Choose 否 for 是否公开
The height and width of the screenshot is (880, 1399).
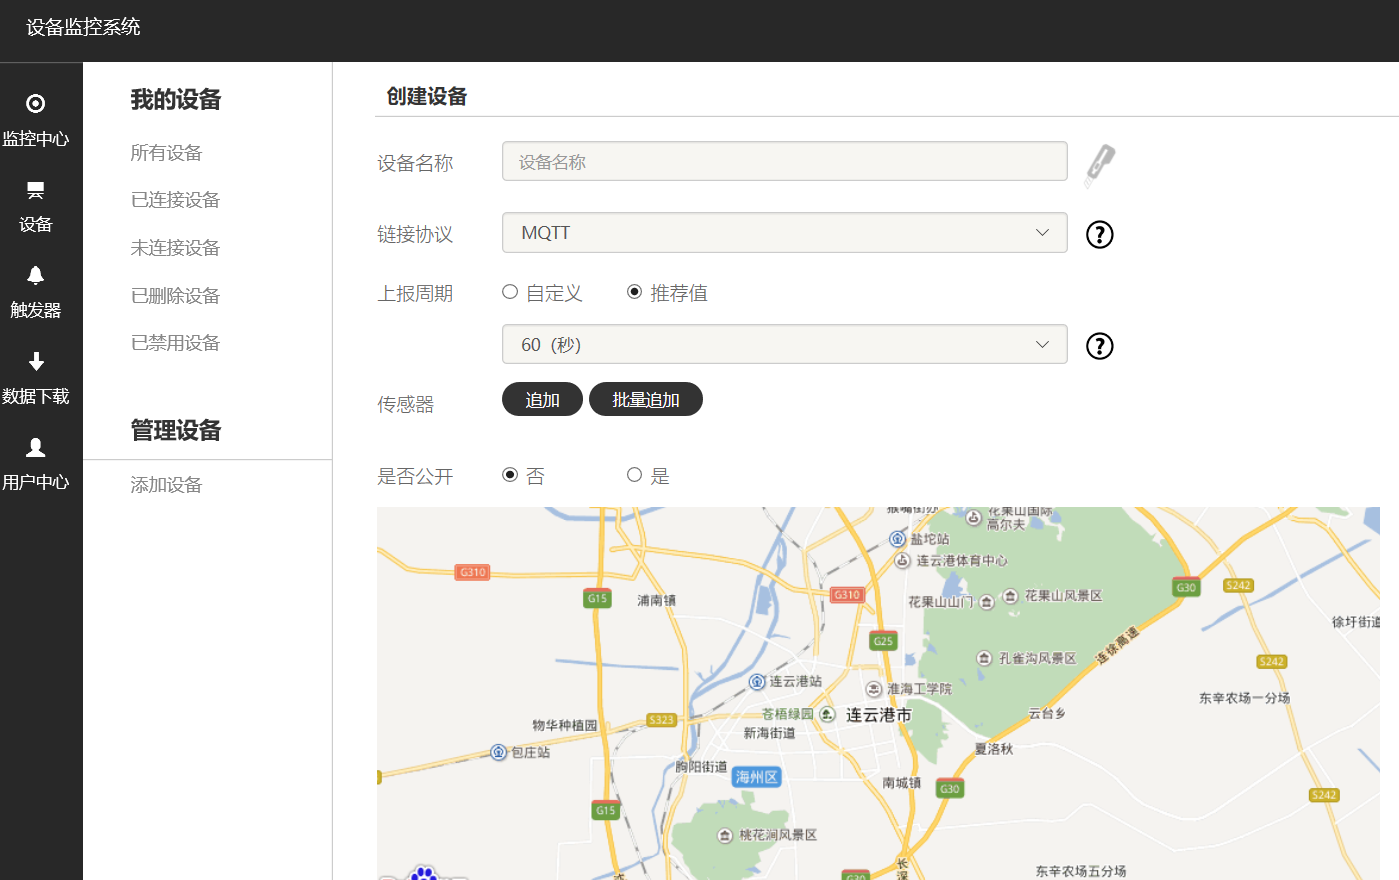(x=510, y=475)
